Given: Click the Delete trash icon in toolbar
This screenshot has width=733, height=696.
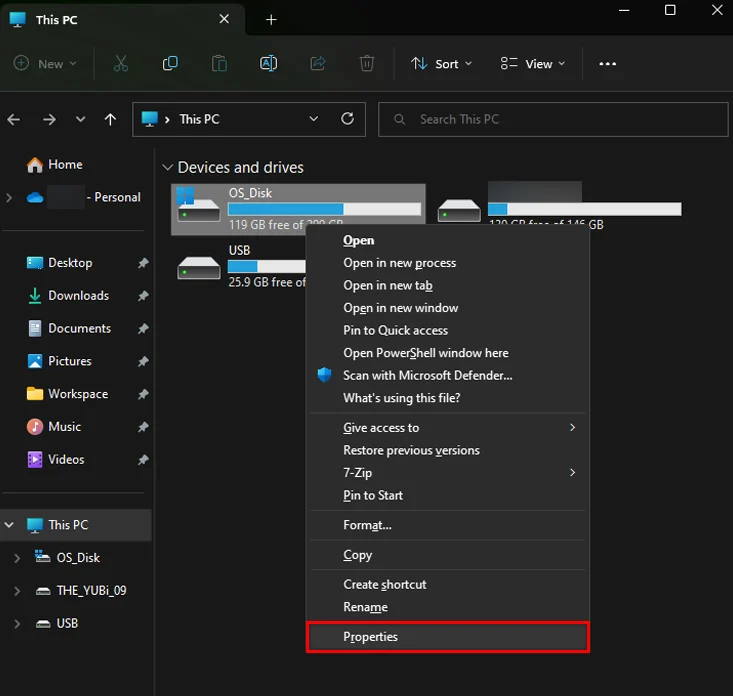Looking at the screenshot, I should coord(367,64).
